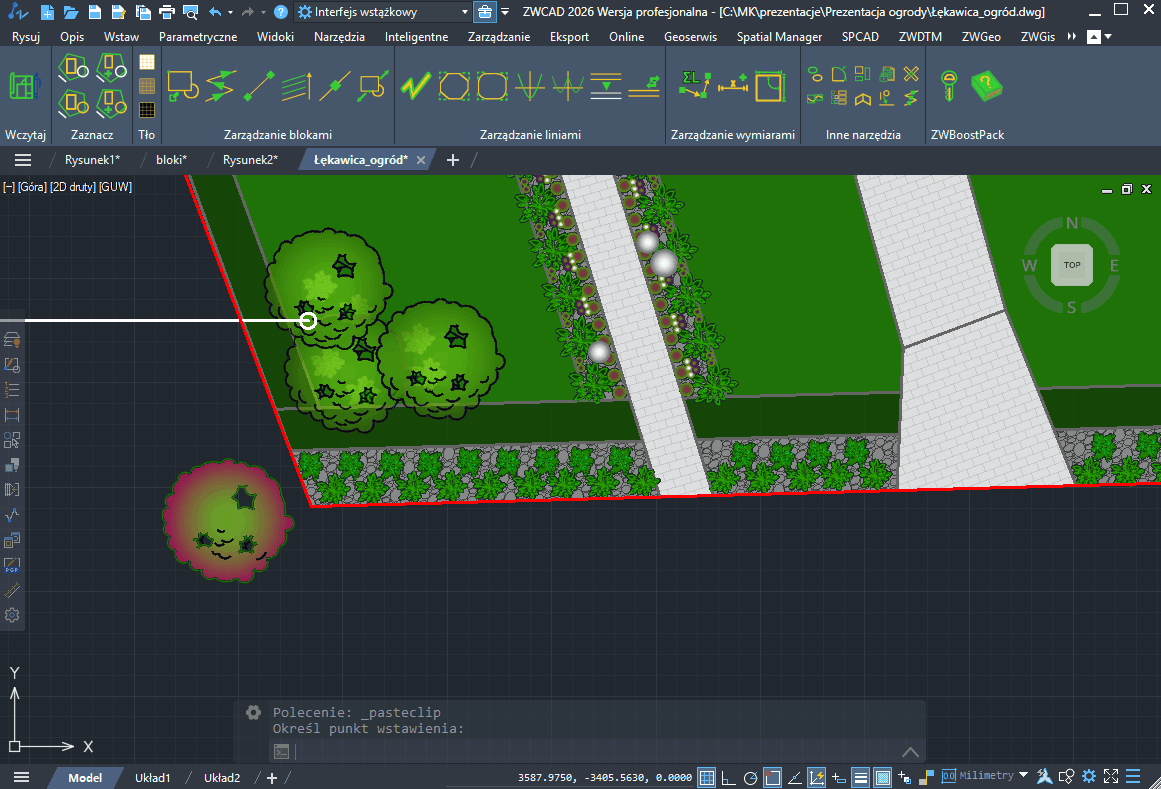1161x789 pixels.
Task: Open the Zarządzanie ribbon tab
Action: [x=499, y=36]
